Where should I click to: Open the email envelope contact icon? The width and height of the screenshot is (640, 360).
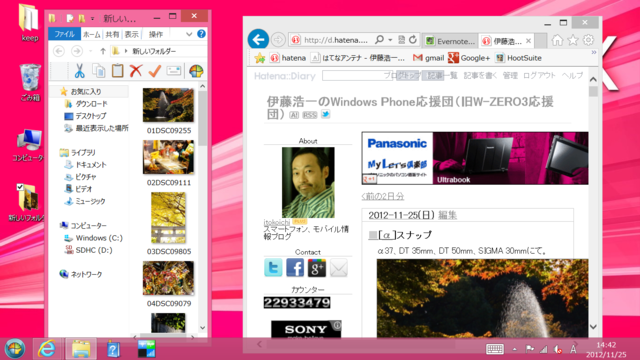pyautogui.click(x=338, y=268)
